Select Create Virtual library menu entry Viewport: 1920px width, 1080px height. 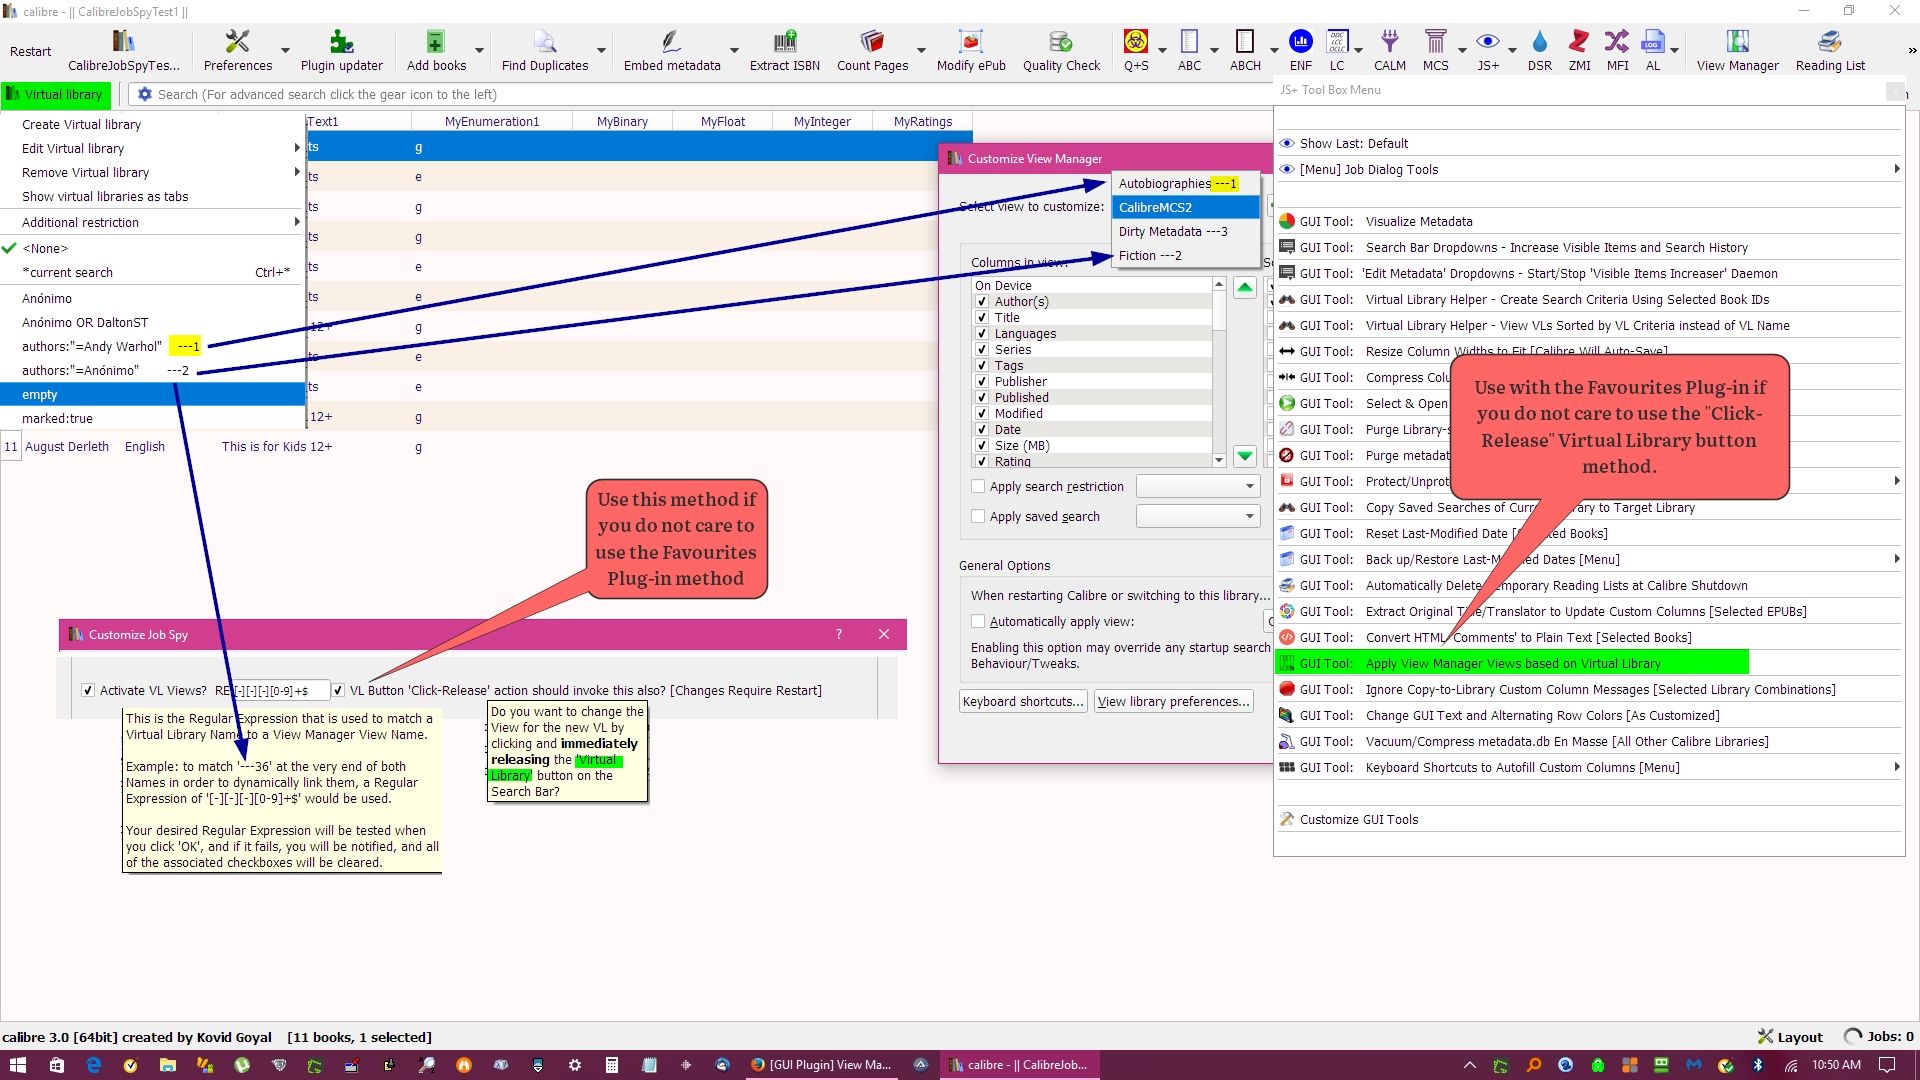tap(81, 125)
